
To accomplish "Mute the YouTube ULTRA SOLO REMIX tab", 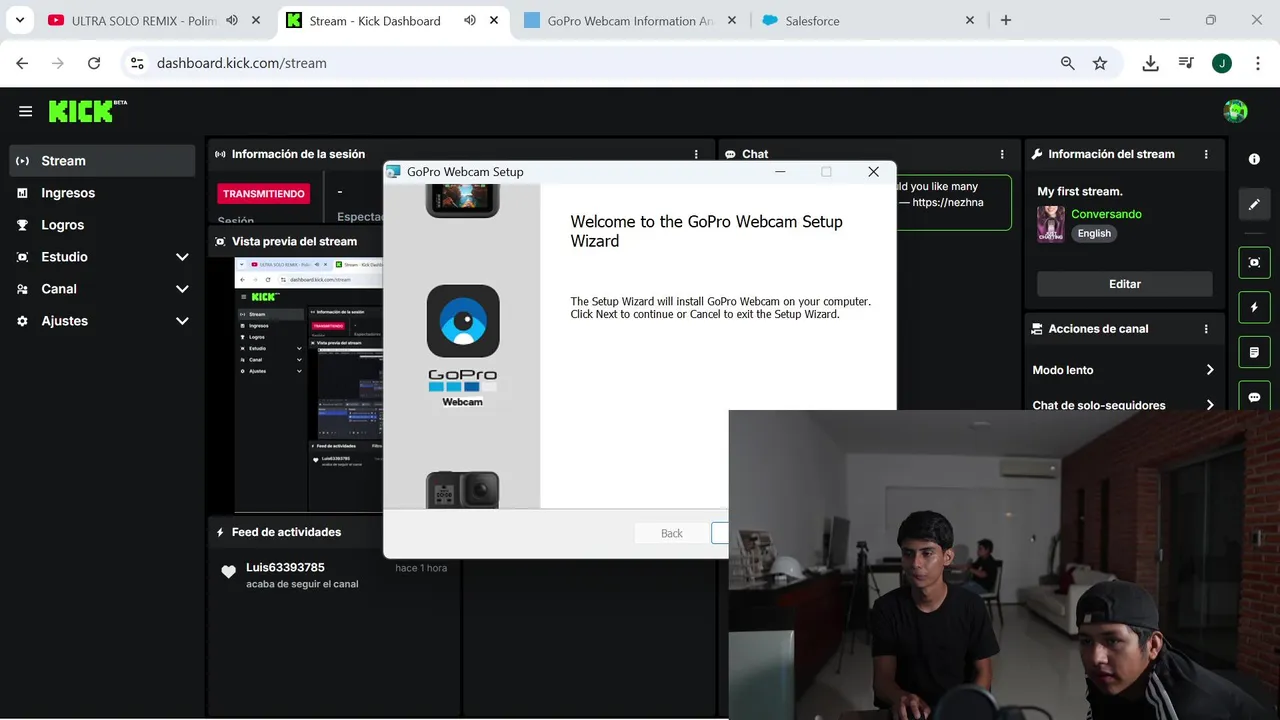I will pyautogui.click(x=232, y=20).
